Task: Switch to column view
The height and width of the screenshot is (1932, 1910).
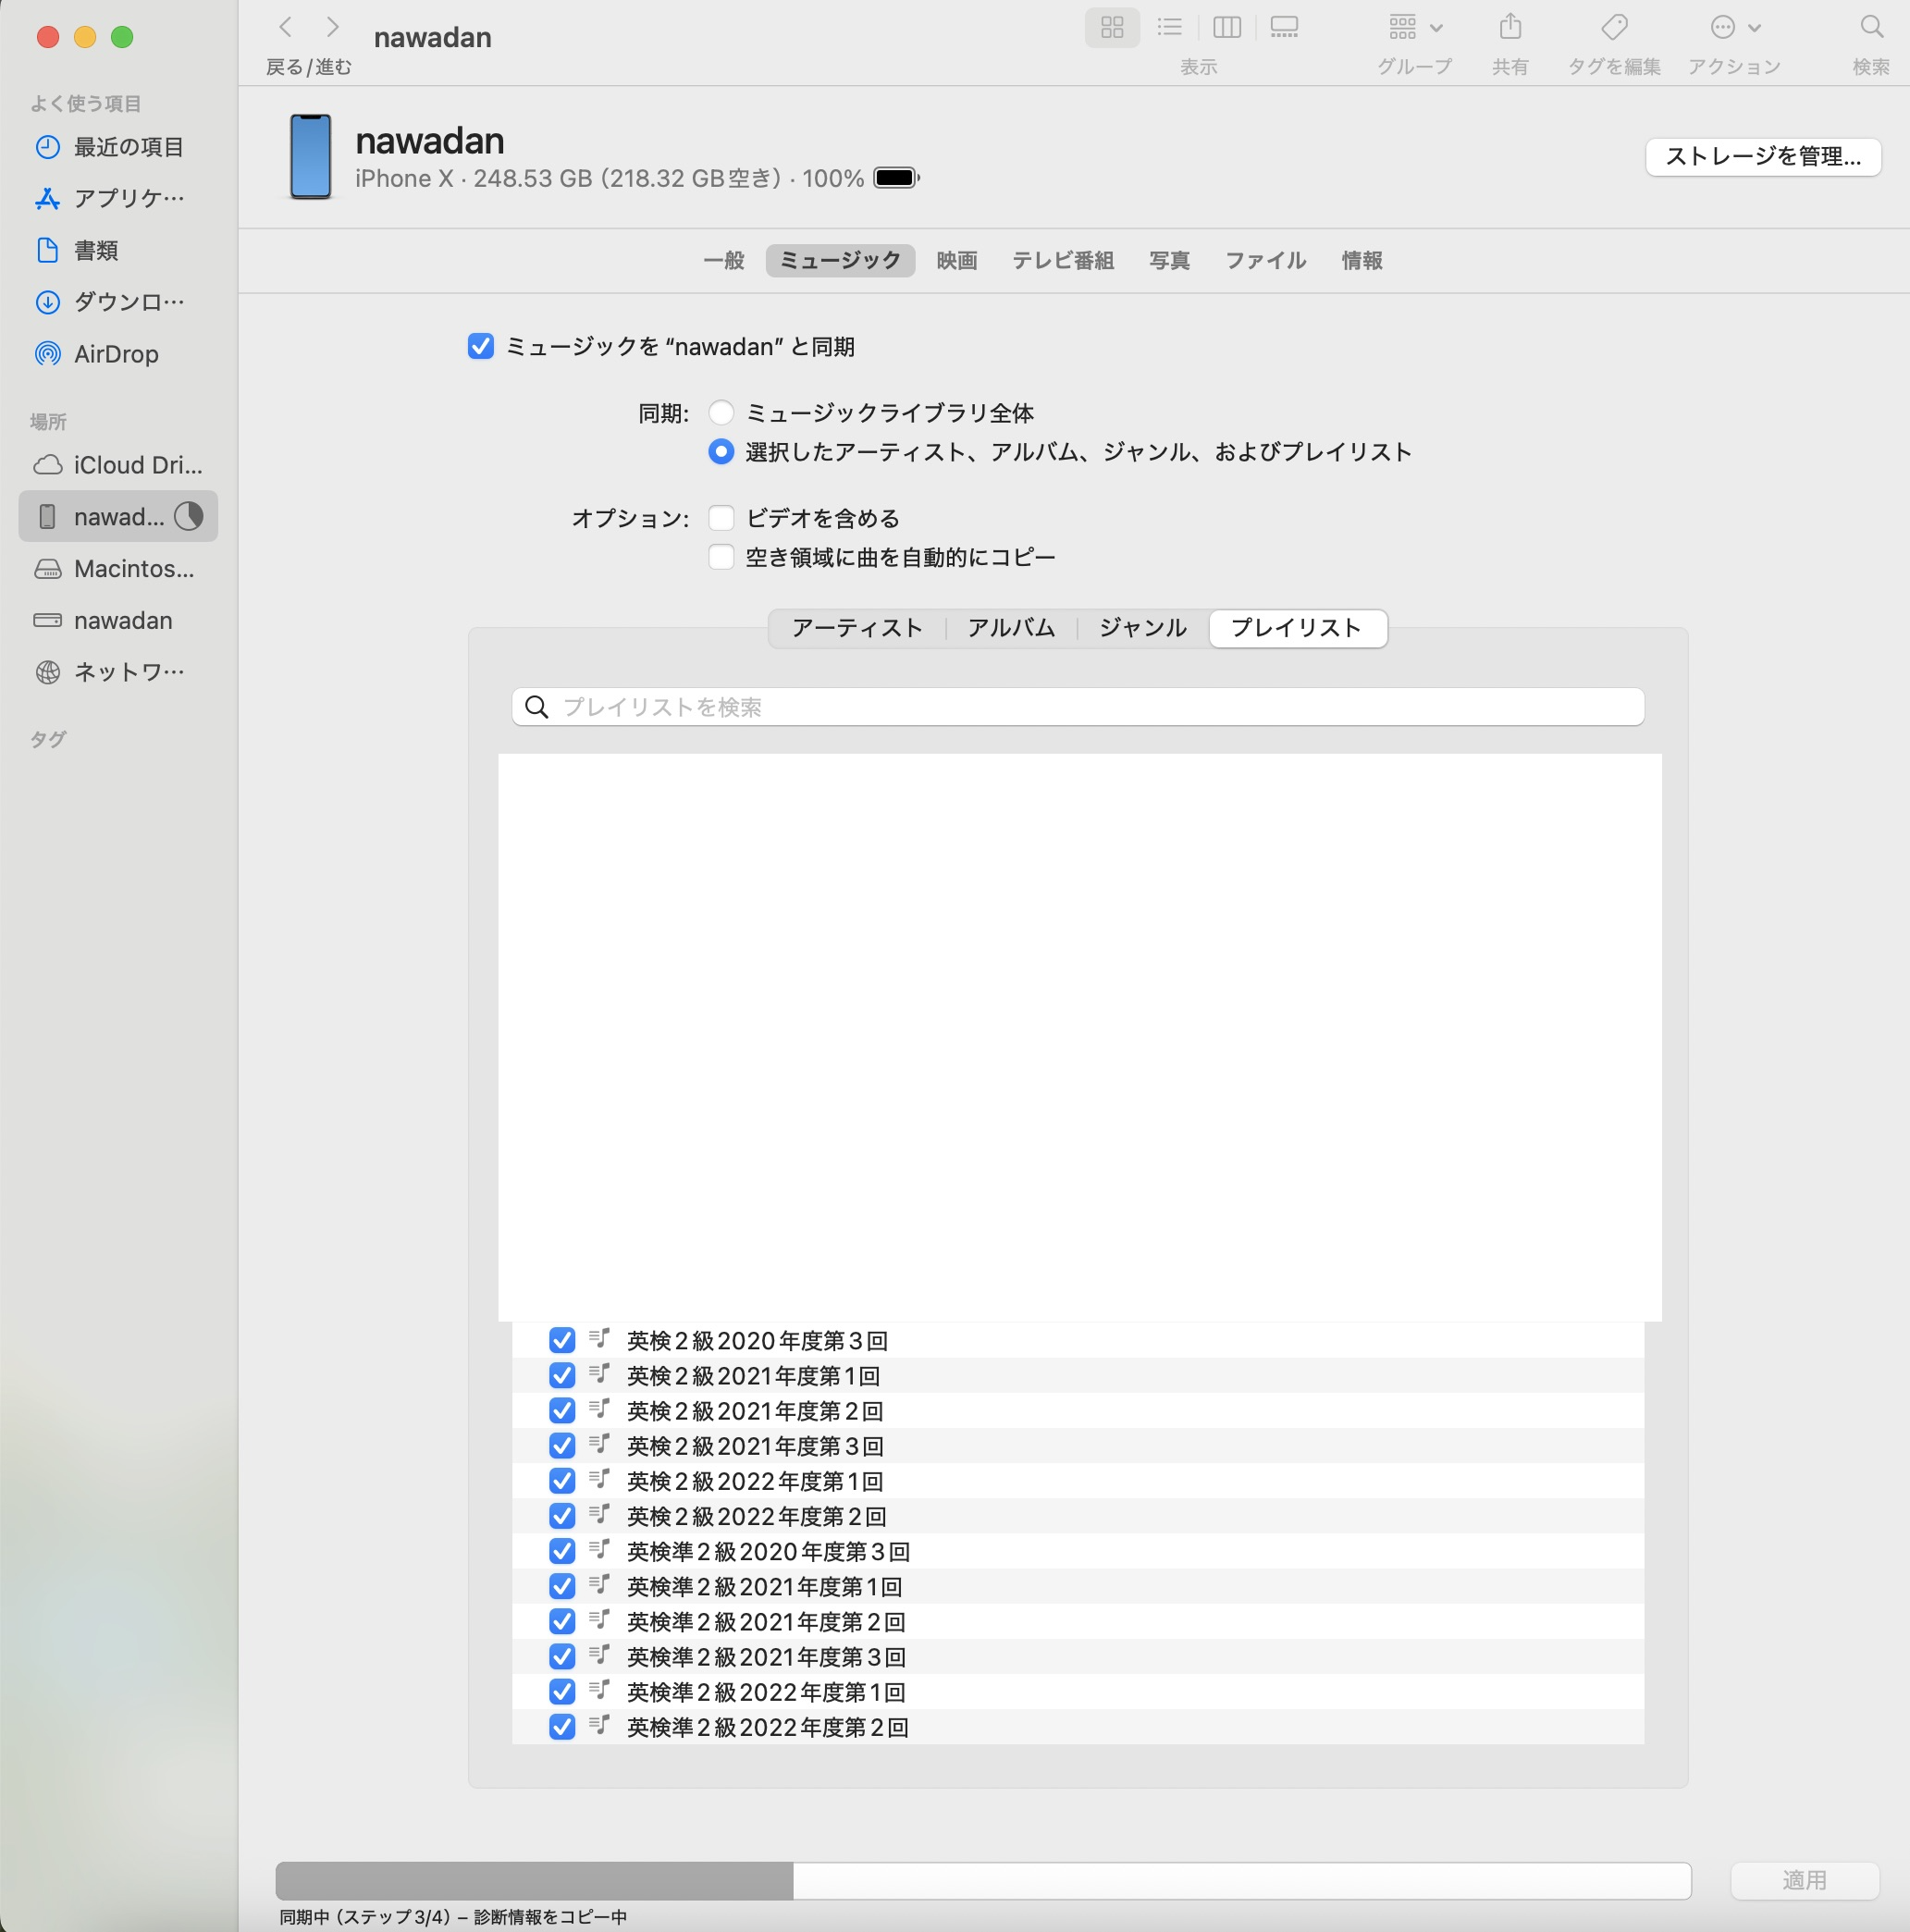Action: [x=1226, y=27]
